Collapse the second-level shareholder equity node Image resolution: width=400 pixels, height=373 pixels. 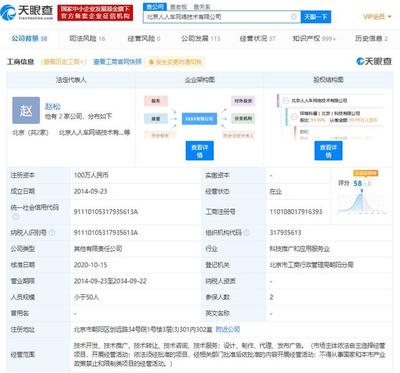pyautogui.click(x=294, y=116)
